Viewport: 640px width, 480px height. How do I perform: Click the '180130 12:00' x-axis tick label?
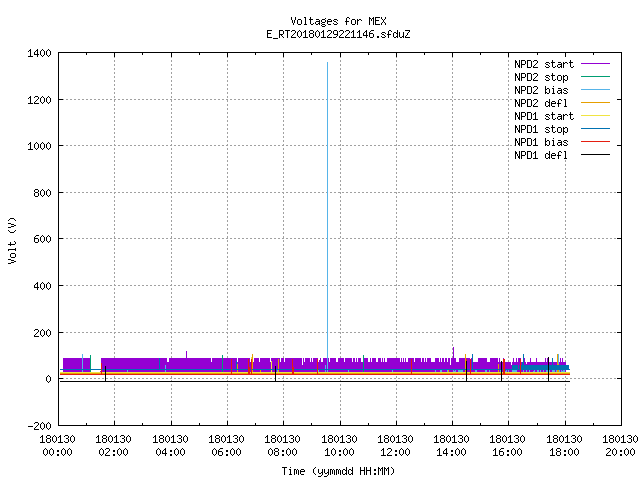point(395,446)
